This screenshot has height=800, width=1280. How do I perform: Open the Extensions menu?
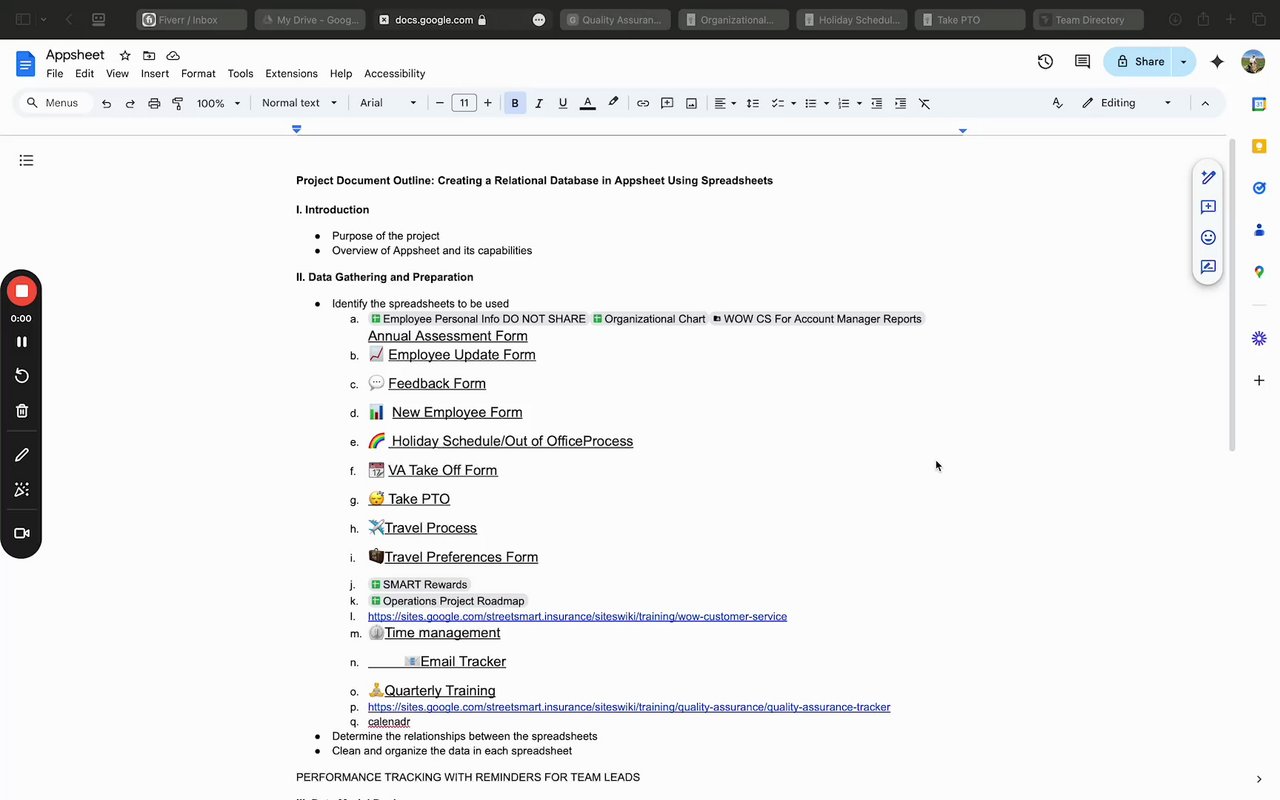(x=291, y=74)
